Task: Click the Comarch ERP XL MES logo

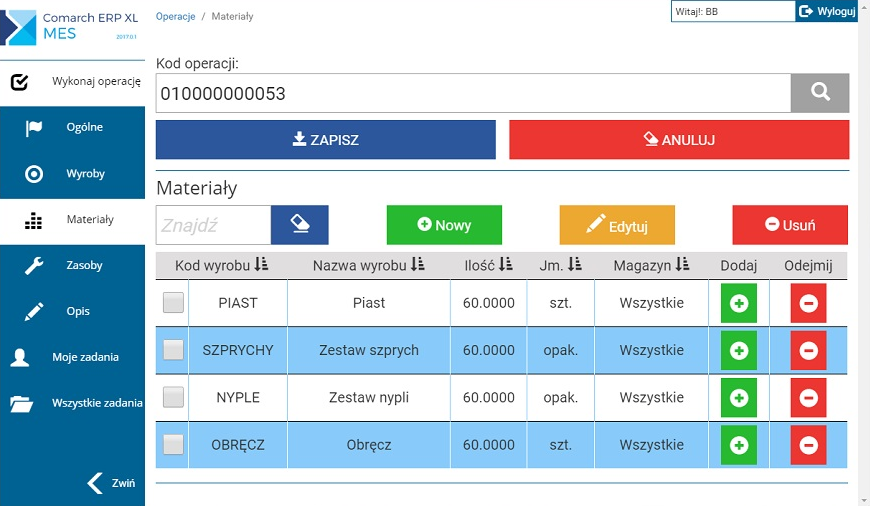Action: pyautogui.click(x=69, y=26)
